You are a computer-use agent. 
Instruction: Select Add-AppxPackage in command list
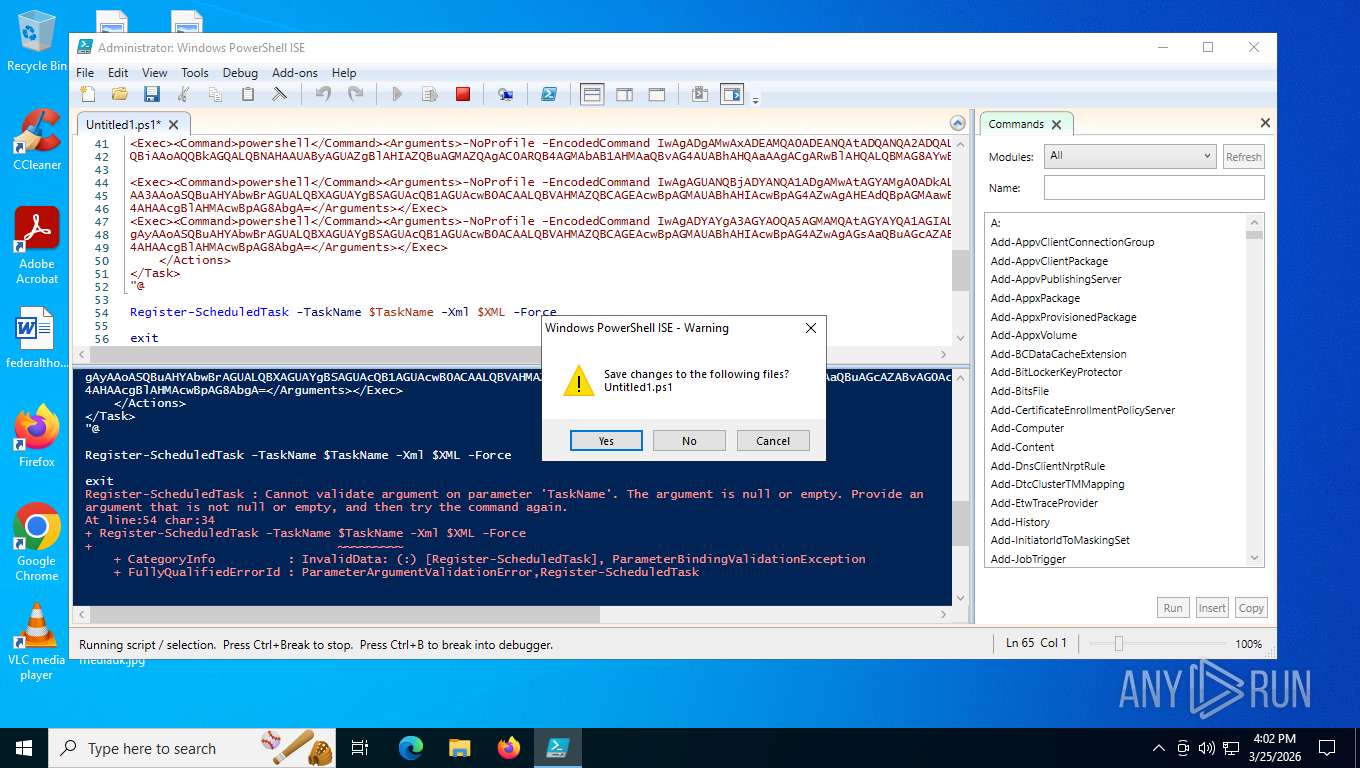pos(1035,298)
